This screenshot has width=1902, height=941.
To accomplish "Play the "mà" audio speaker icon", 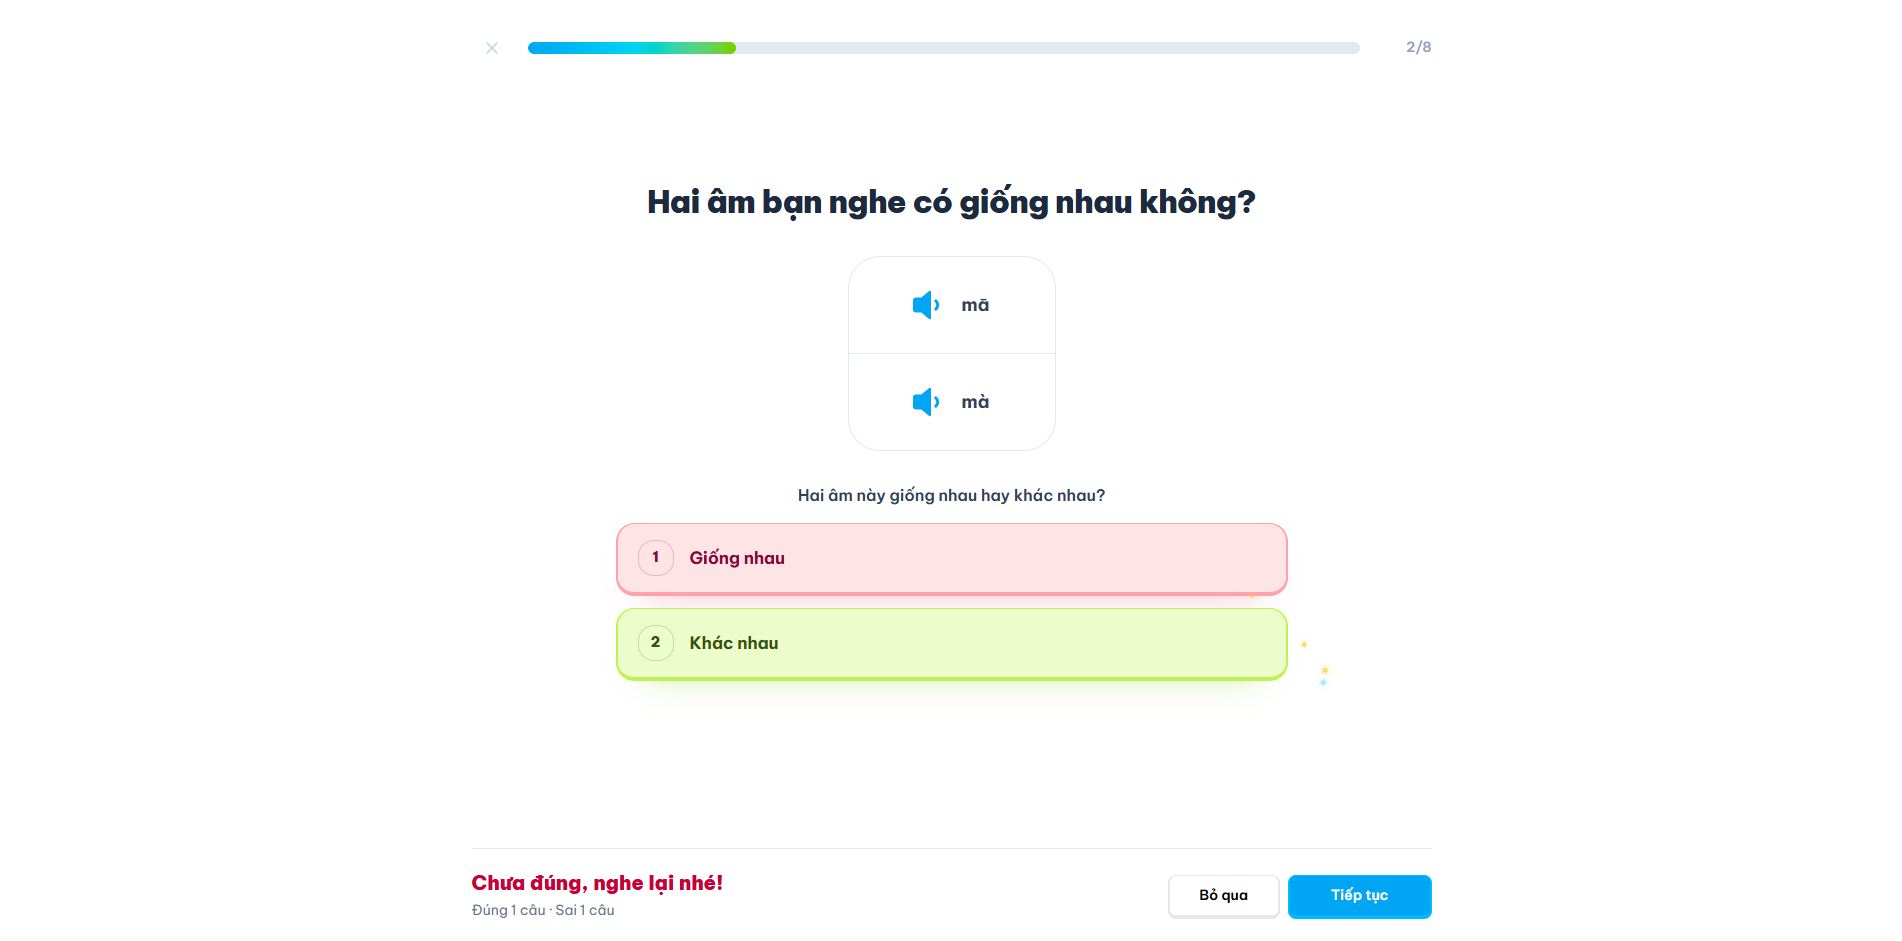I will coord(925,402).
